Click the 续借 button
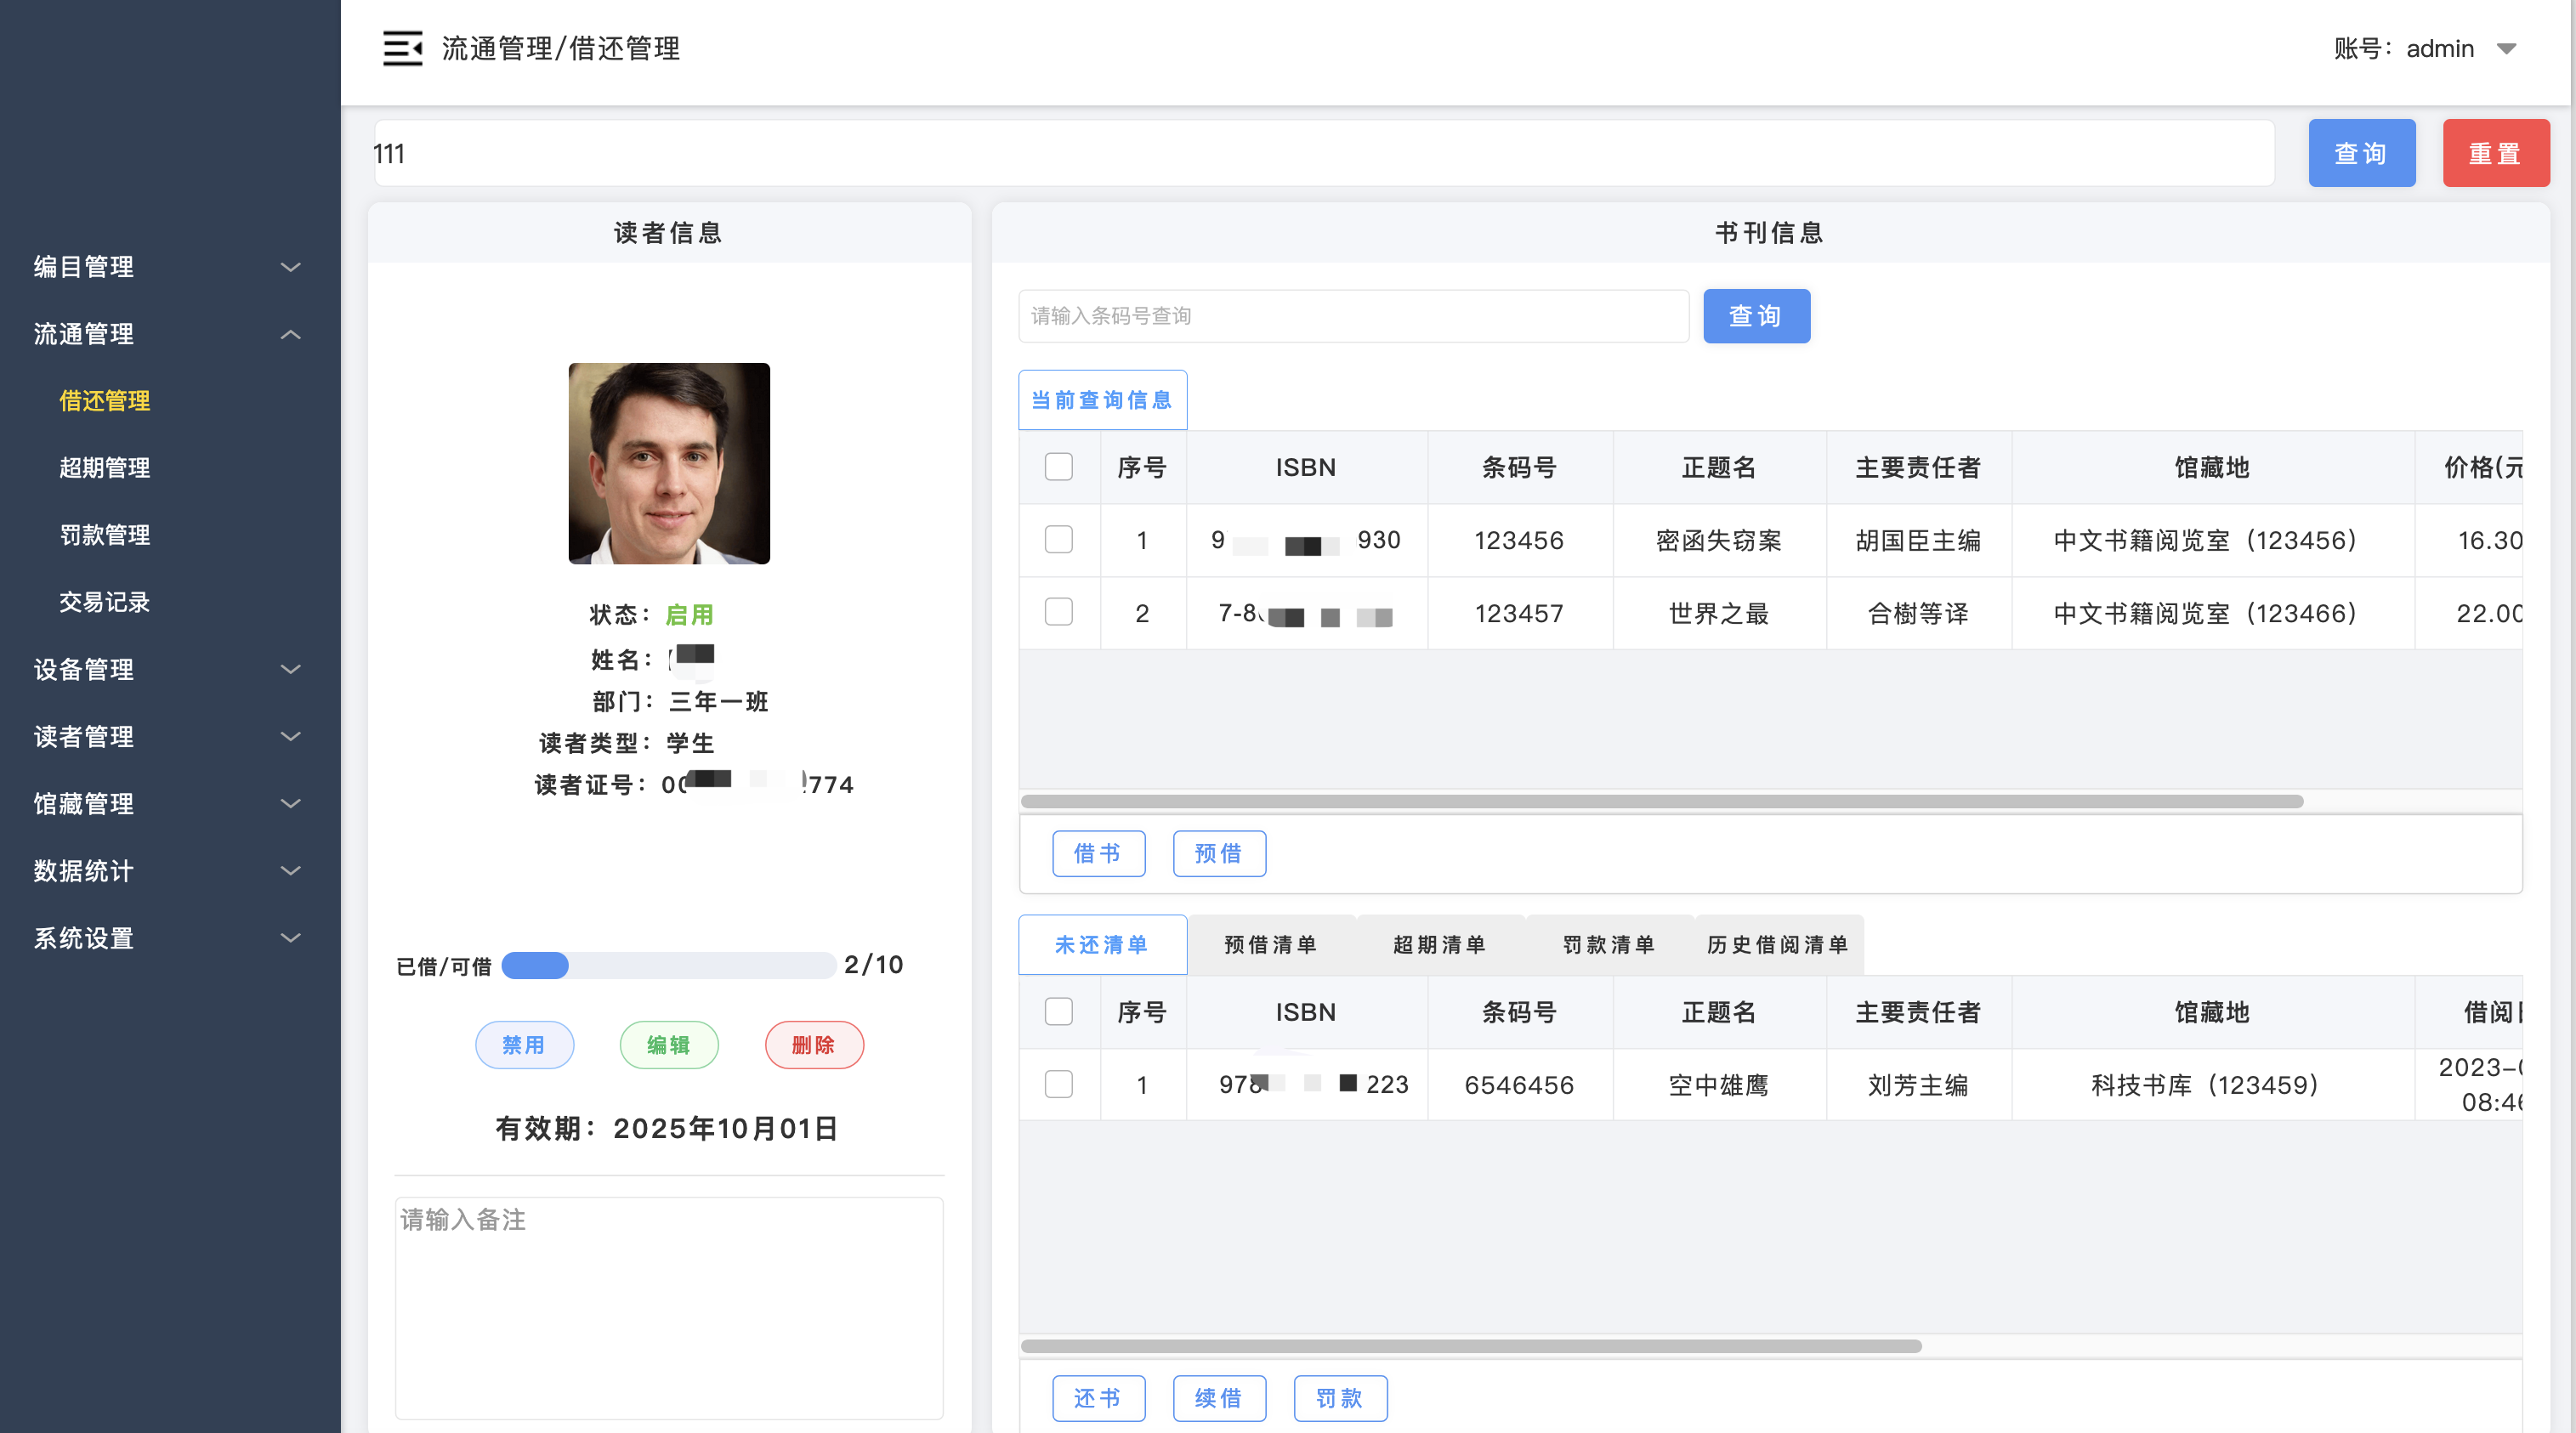The image size is (2576, 1433). [1219, 1398]
